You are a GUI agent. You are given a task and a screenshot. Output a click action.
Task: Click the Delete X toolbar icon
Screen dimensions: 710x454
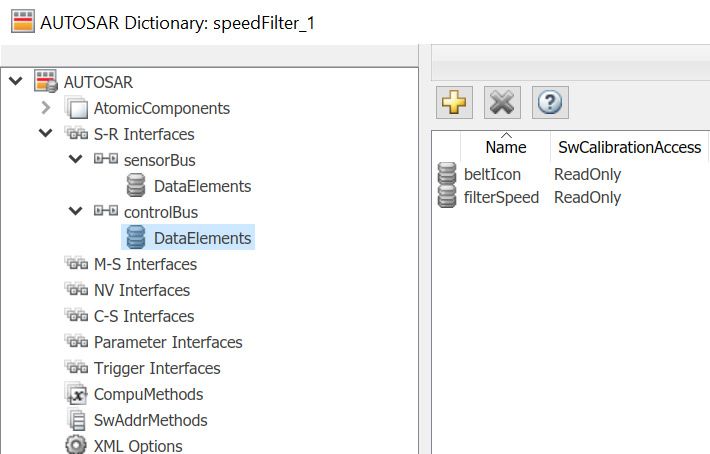[502, 102]
